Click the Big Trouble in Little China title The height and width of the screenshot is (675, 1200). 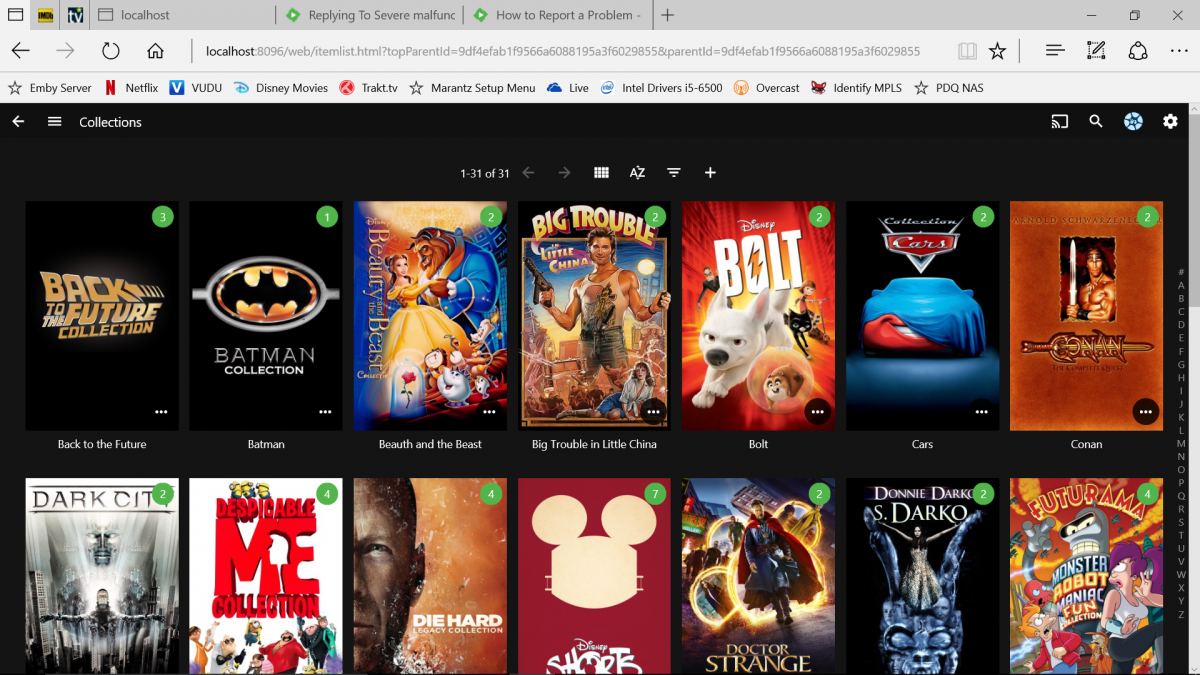pos(594,444)
